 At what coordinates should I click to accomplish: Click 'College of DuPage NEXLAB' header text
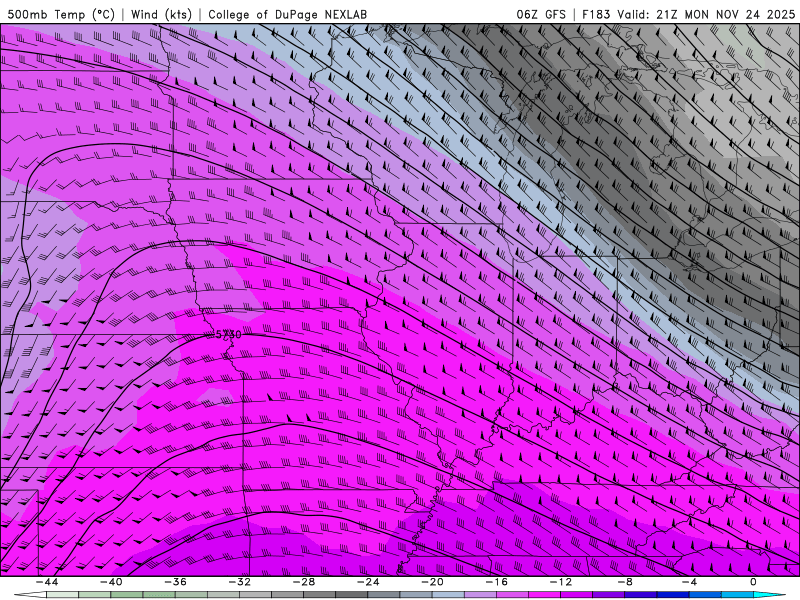tap(287, 14)
